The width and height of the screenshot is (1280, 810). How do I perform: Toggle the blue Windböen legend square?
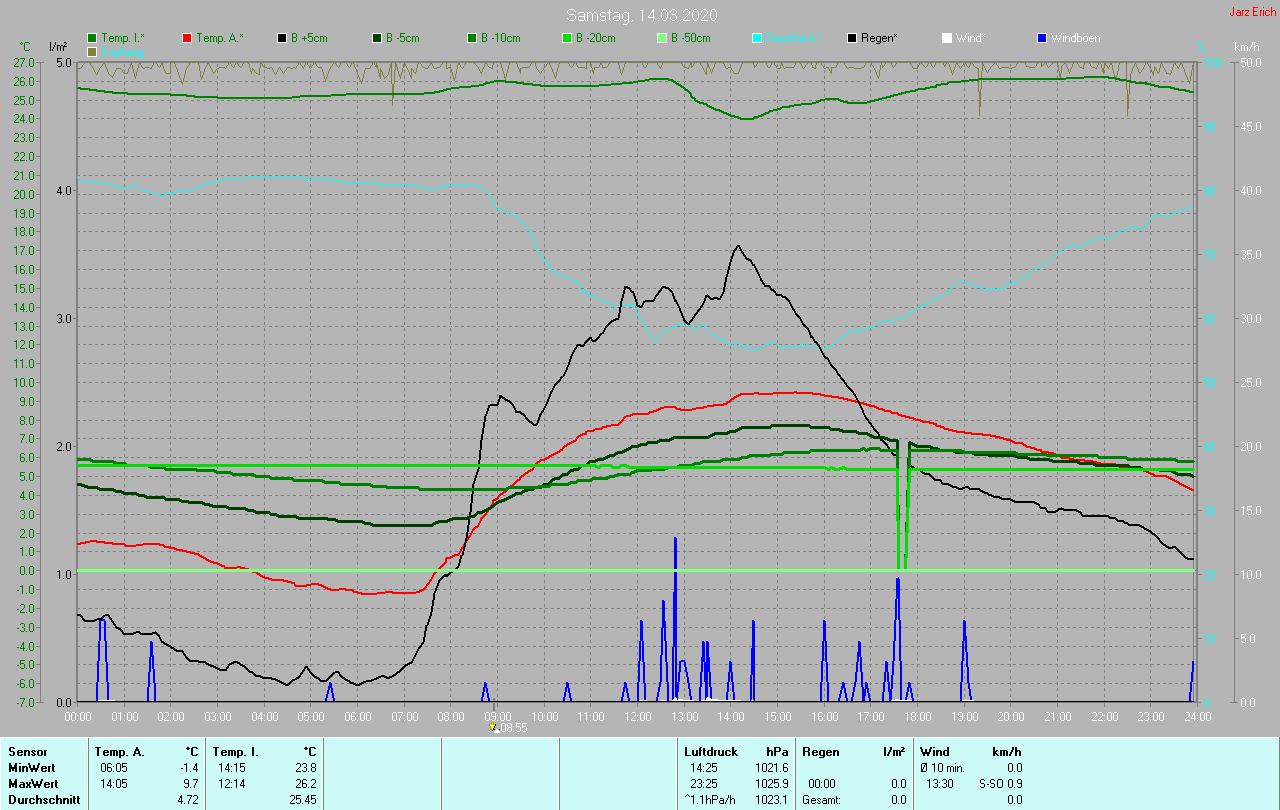(1042, 38)
